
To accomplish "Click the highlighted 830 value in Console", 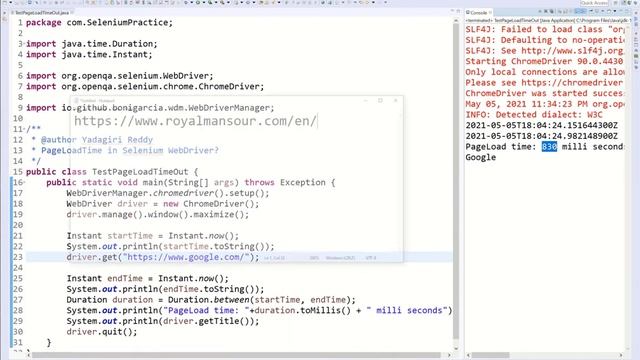I will 549,147.
